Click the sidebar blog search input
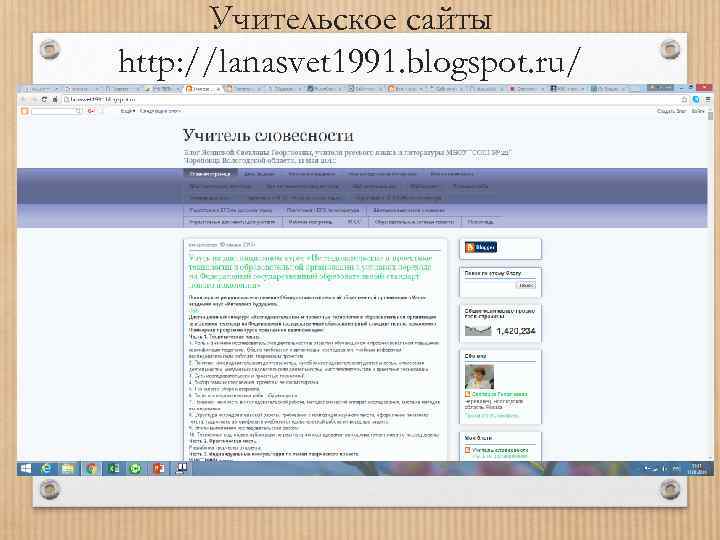The width and height of the screenshot is (720, 540). point(489,285)
